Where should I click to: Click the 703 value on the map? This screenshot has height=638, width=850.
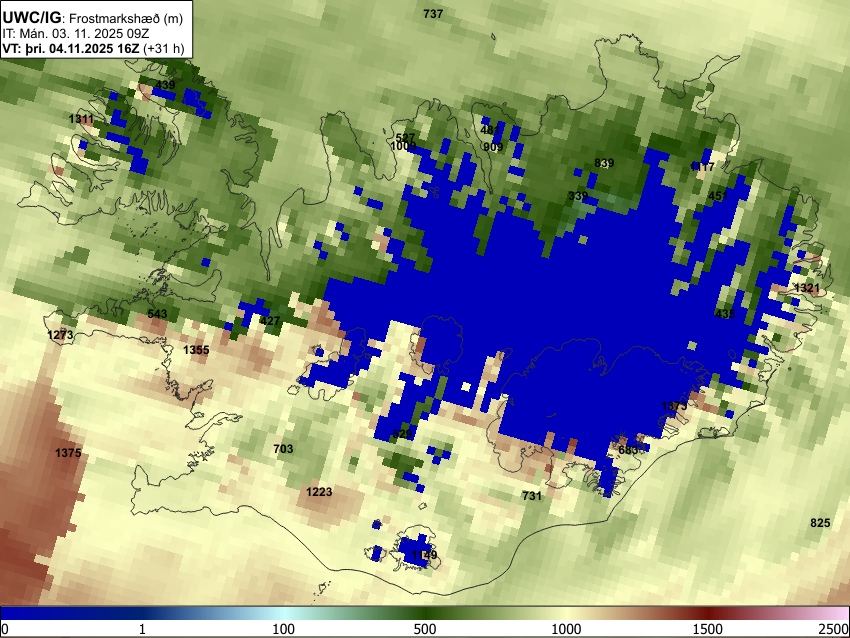click(x=283, y=449)
